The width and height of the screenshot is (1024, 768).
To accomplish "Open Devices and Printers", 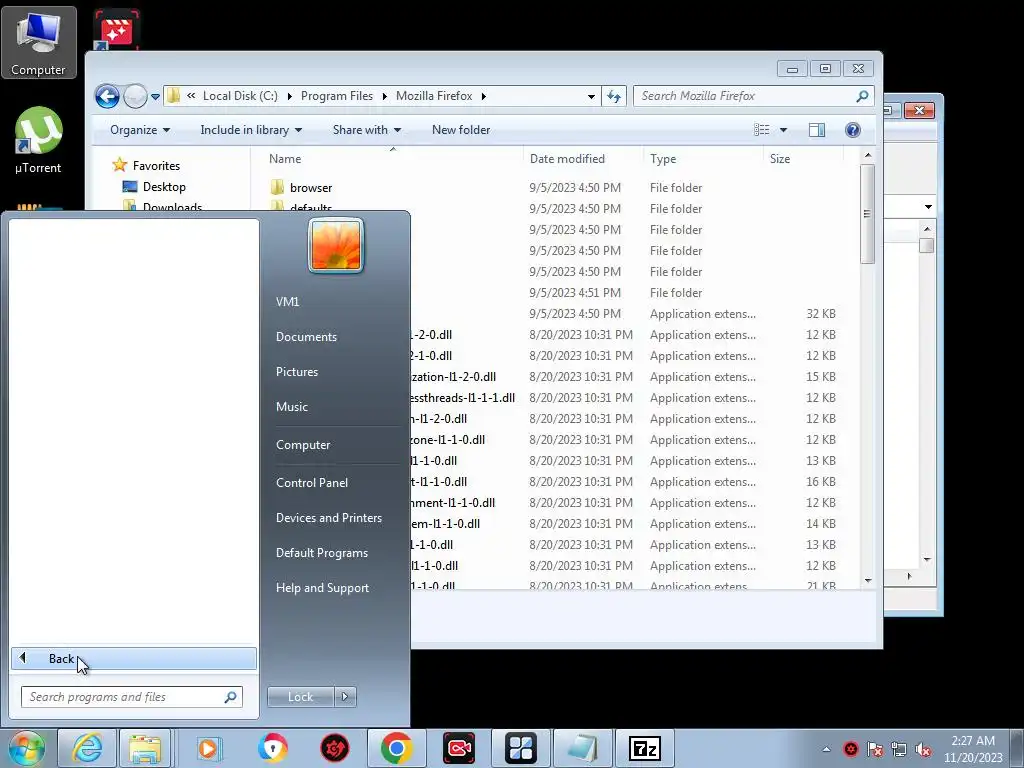I will pos(328,518).
